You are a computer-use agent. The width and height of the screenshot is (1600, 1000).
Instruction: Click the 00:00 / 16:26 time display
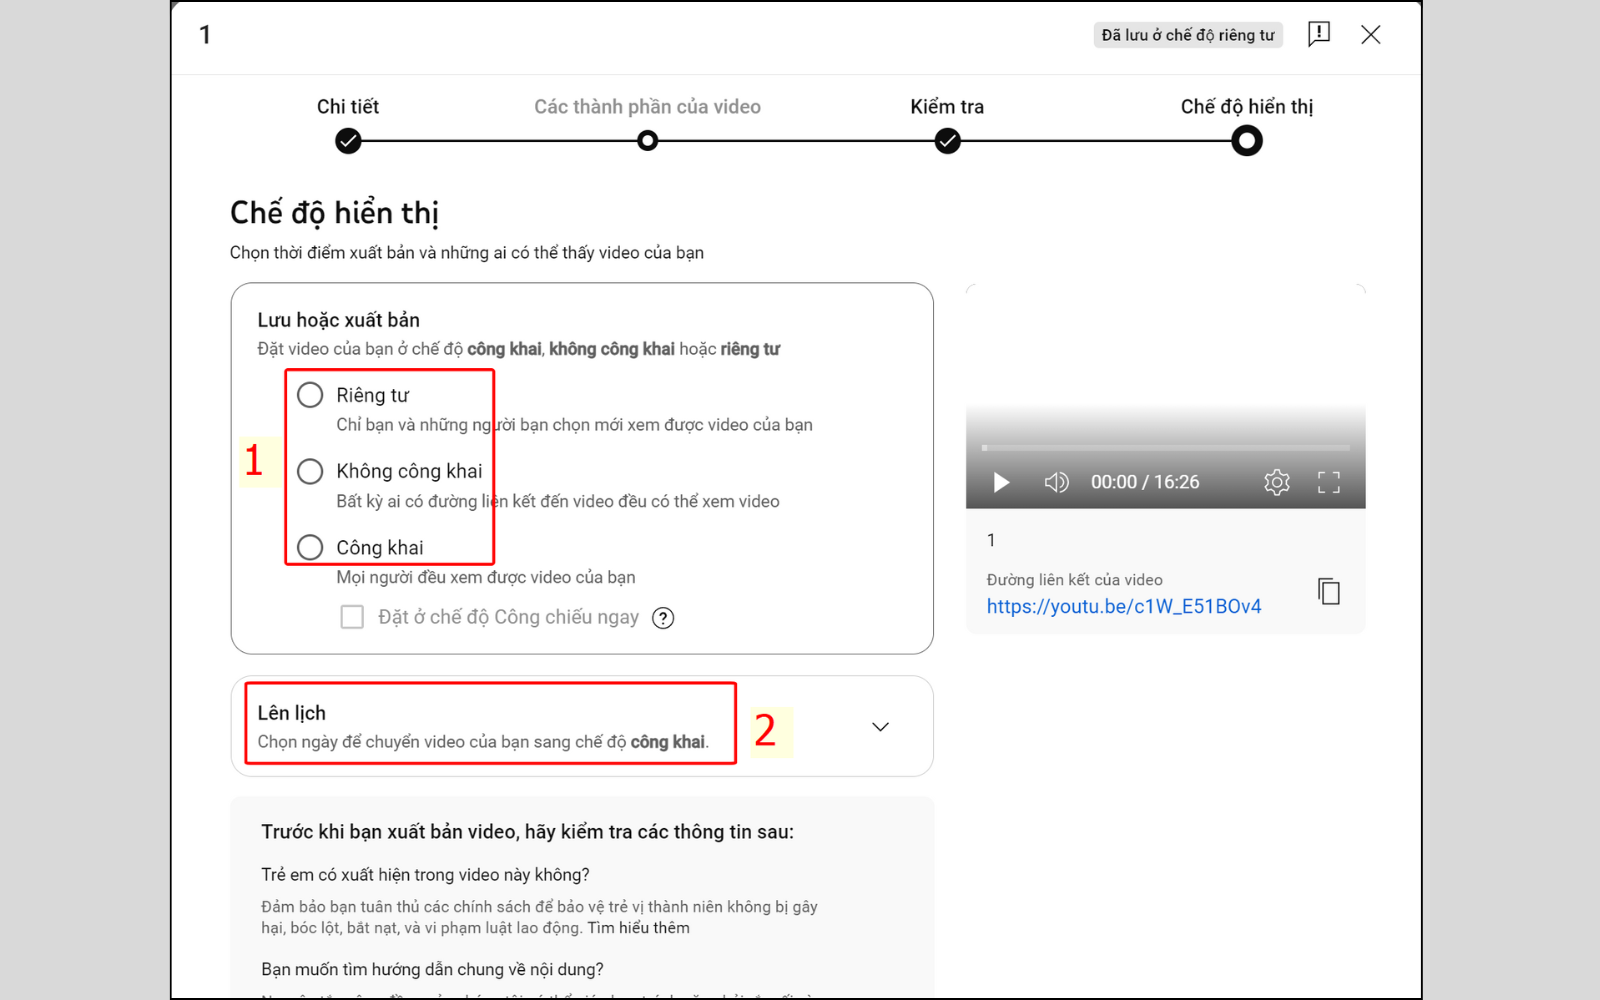click(x=1145, y=482)
